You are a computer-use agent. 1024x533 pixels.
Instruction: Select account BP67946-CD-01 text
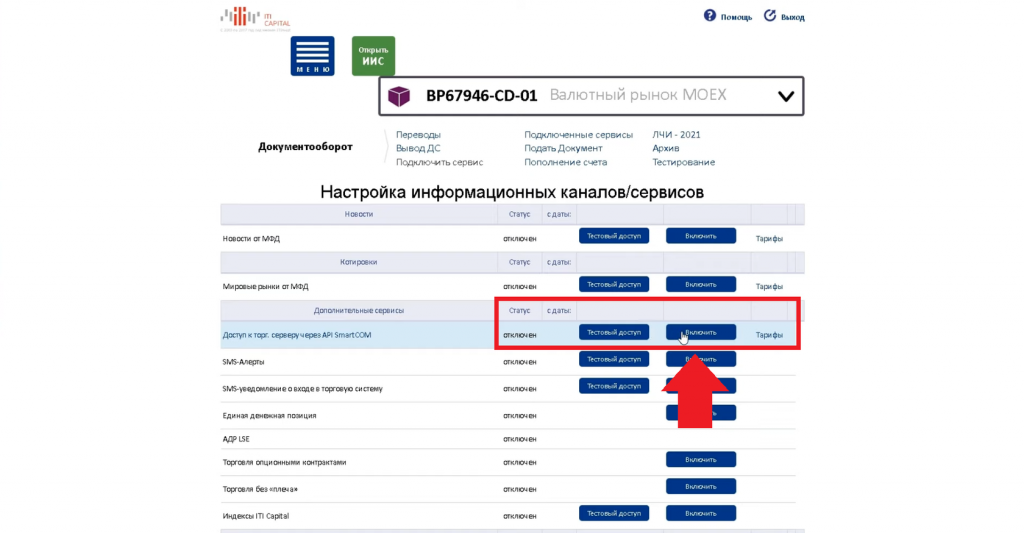click(x=481, y=95)
